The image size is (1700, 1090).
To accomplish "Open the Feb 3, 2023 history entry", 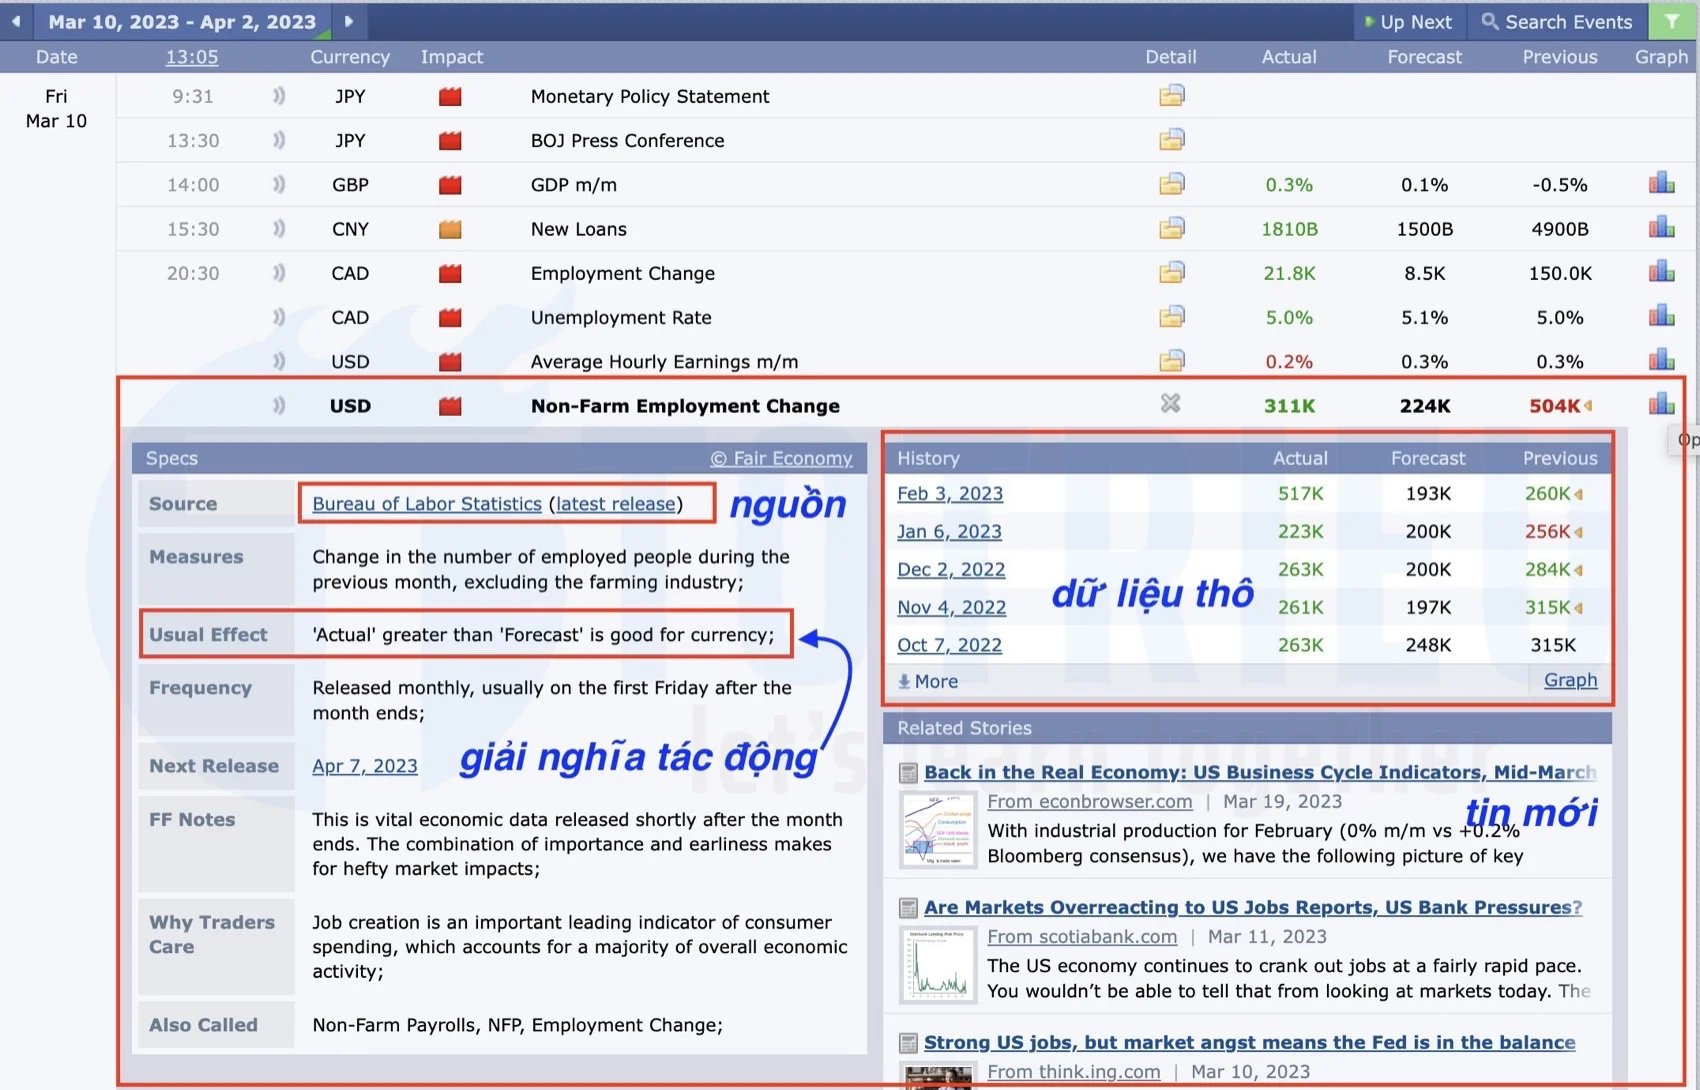I will click(x=949, y=493).
